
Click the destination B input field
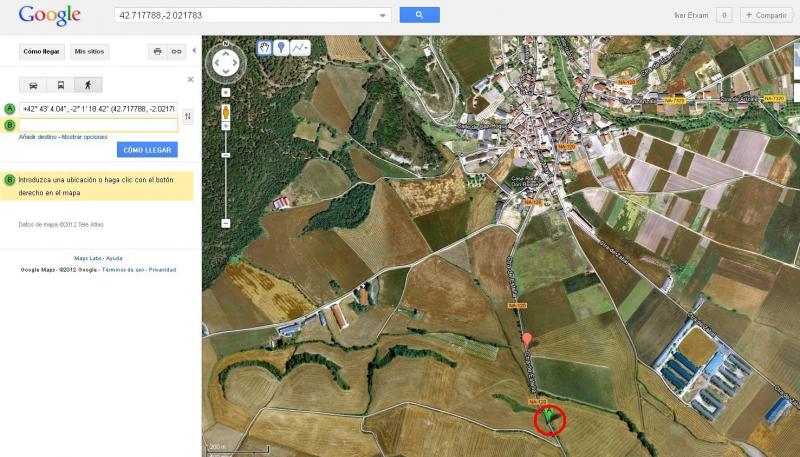98,125
